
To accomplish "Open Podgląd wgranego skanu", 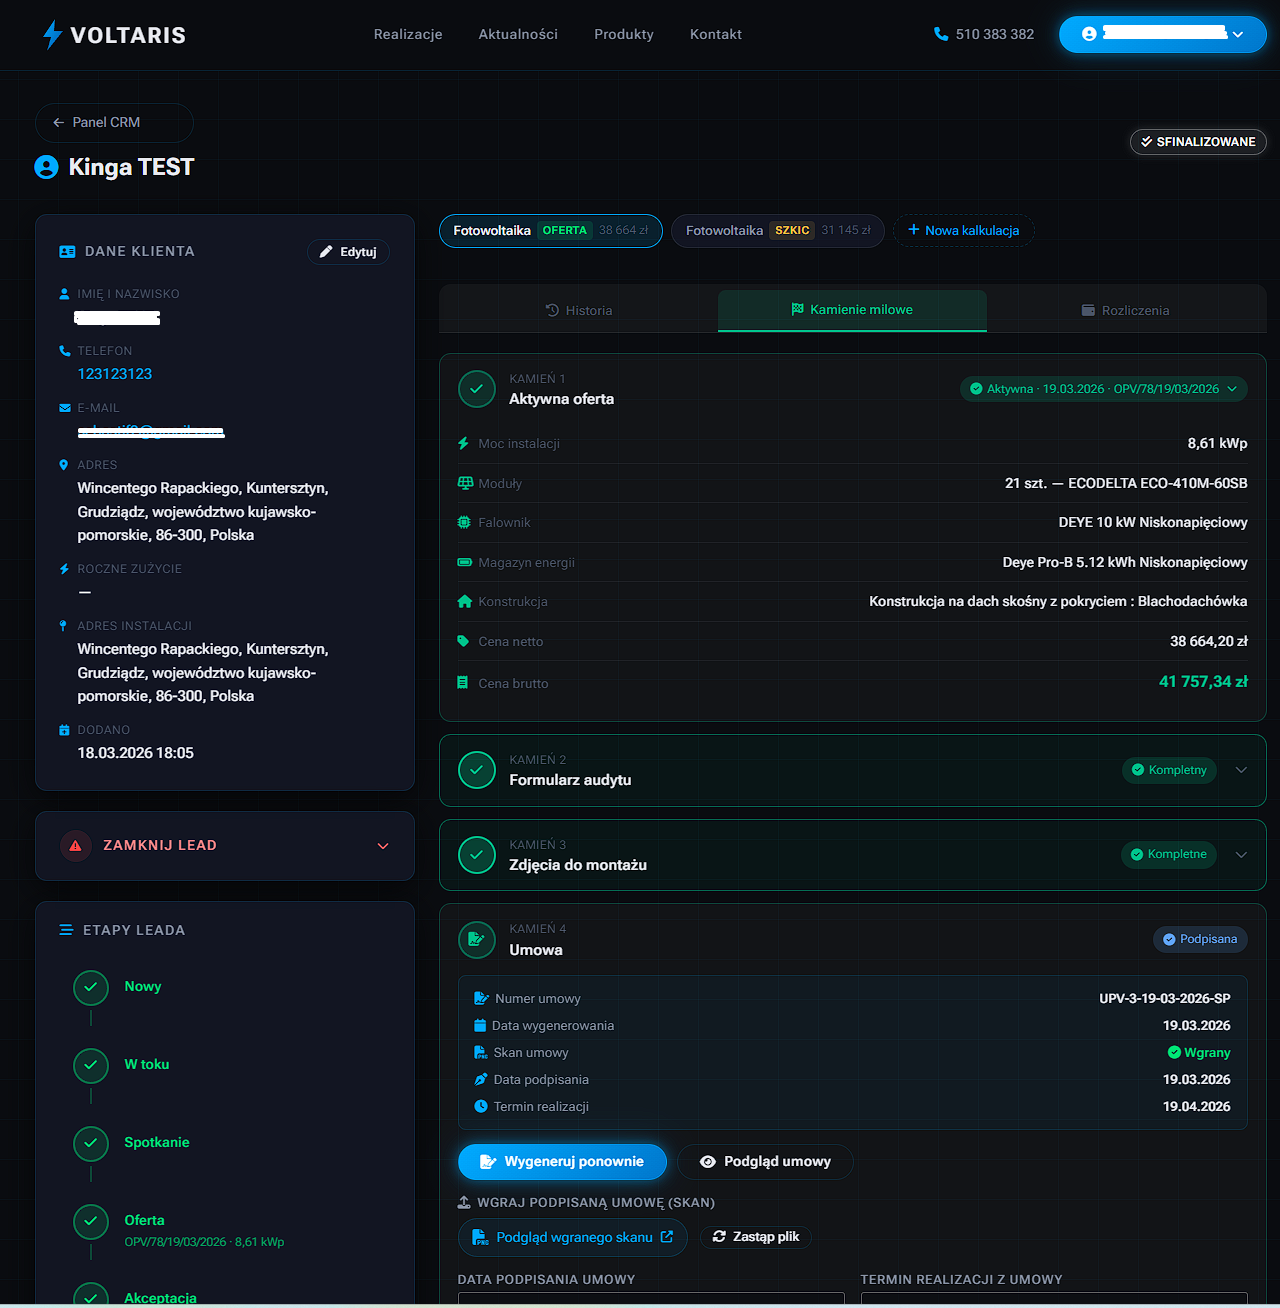I will [x=572, y=1237].
